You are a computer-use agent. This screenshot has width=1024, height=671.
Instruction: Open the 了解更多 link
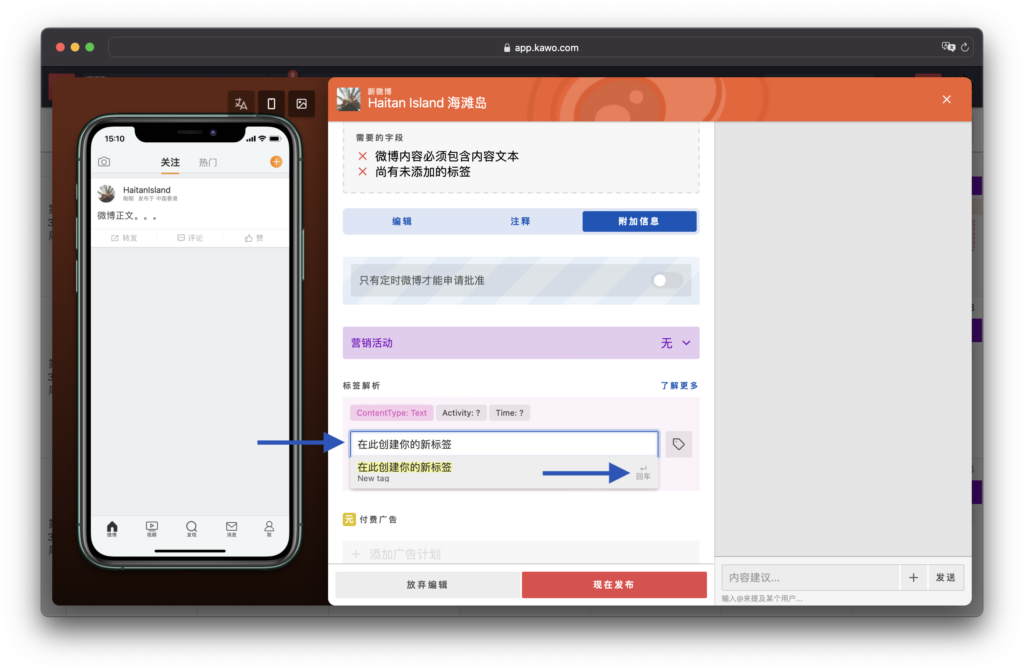point(679,385)
